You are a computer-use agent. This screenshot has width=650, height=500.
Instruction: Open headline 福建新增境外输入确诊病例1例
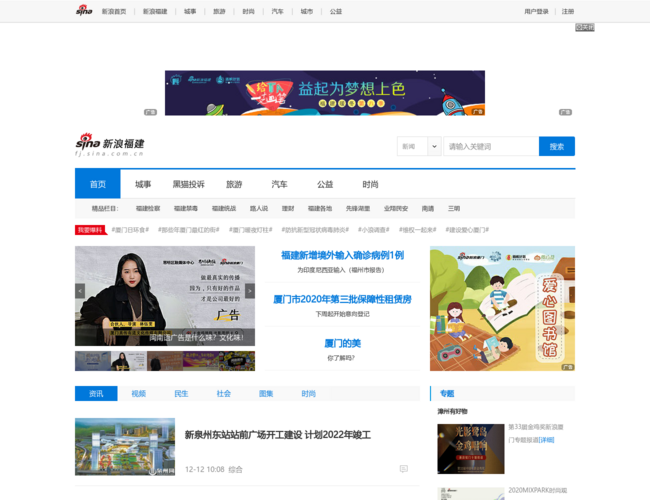(342, 255)
